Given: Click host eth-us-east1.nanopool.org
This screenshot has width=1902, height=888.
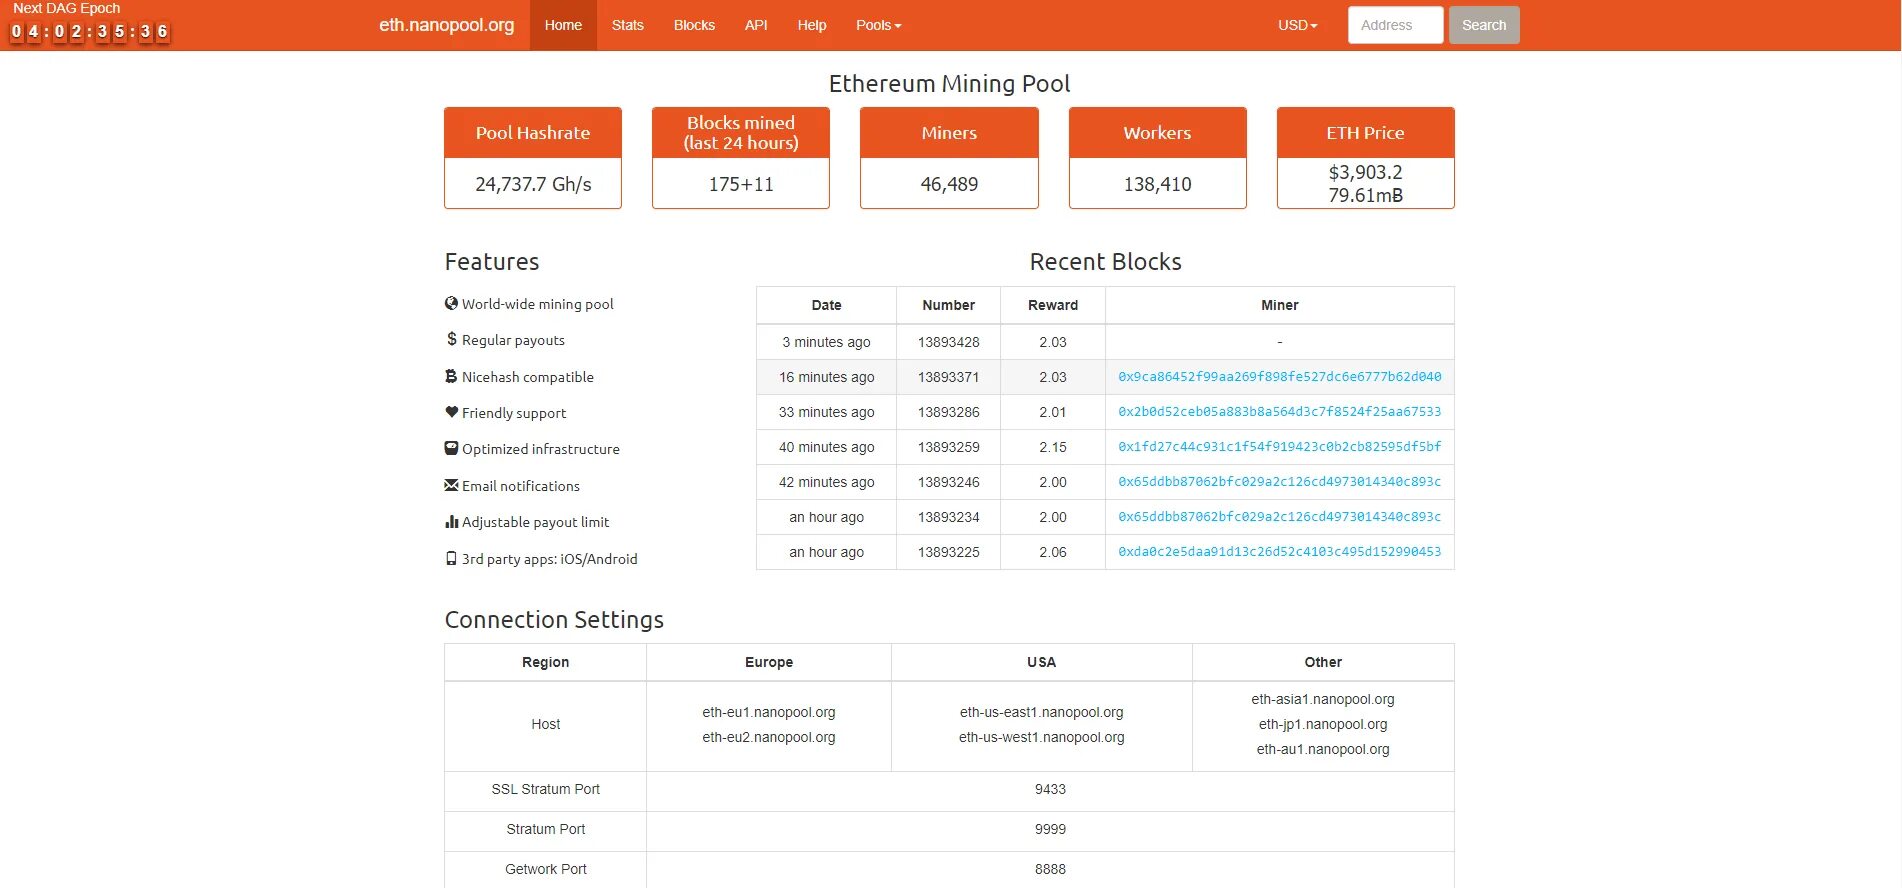Looking at the screenshot, I should [x=1041, y=712].
